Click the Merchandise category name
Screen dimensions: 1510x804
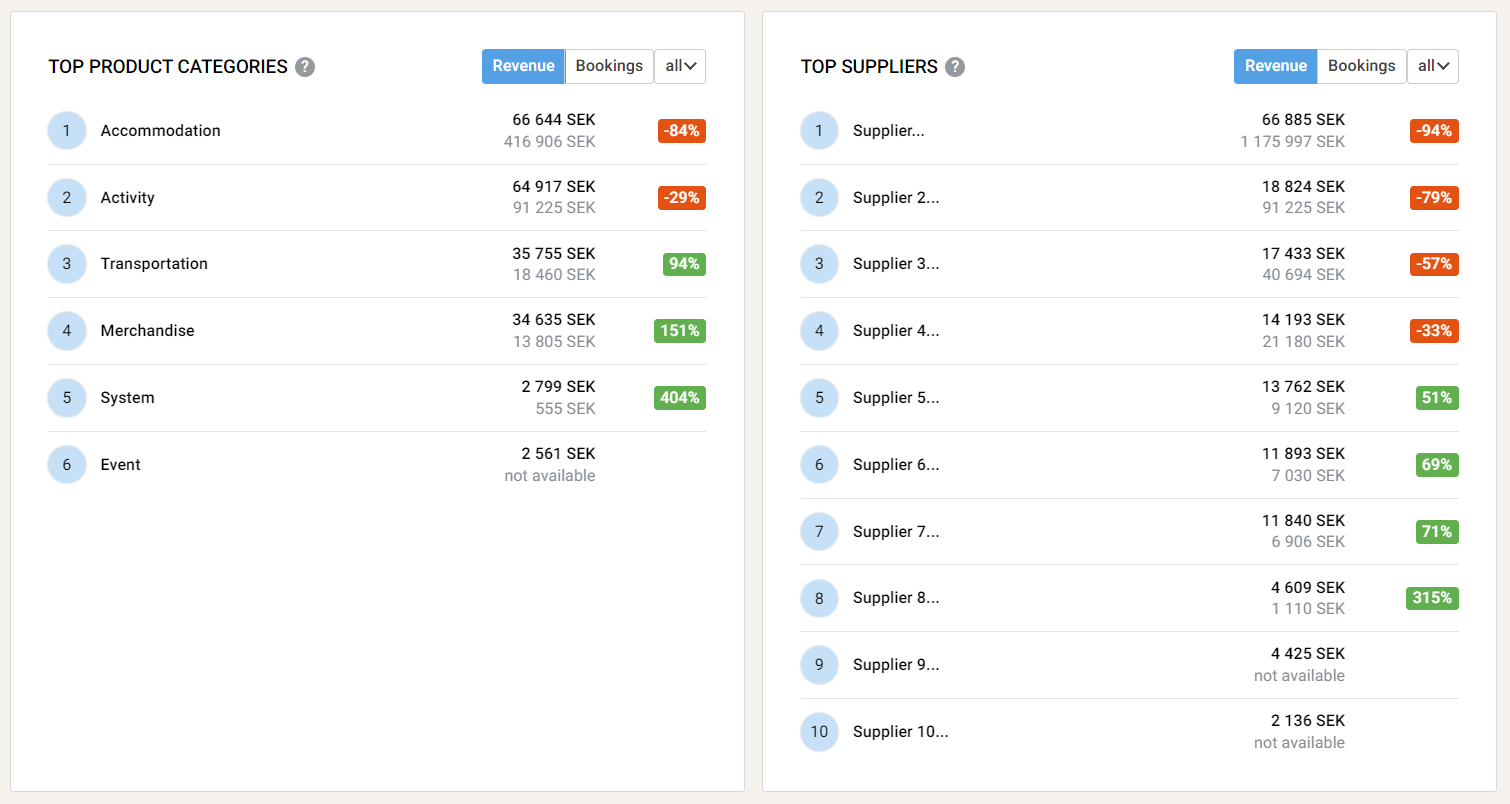click(x=147, y=331)
